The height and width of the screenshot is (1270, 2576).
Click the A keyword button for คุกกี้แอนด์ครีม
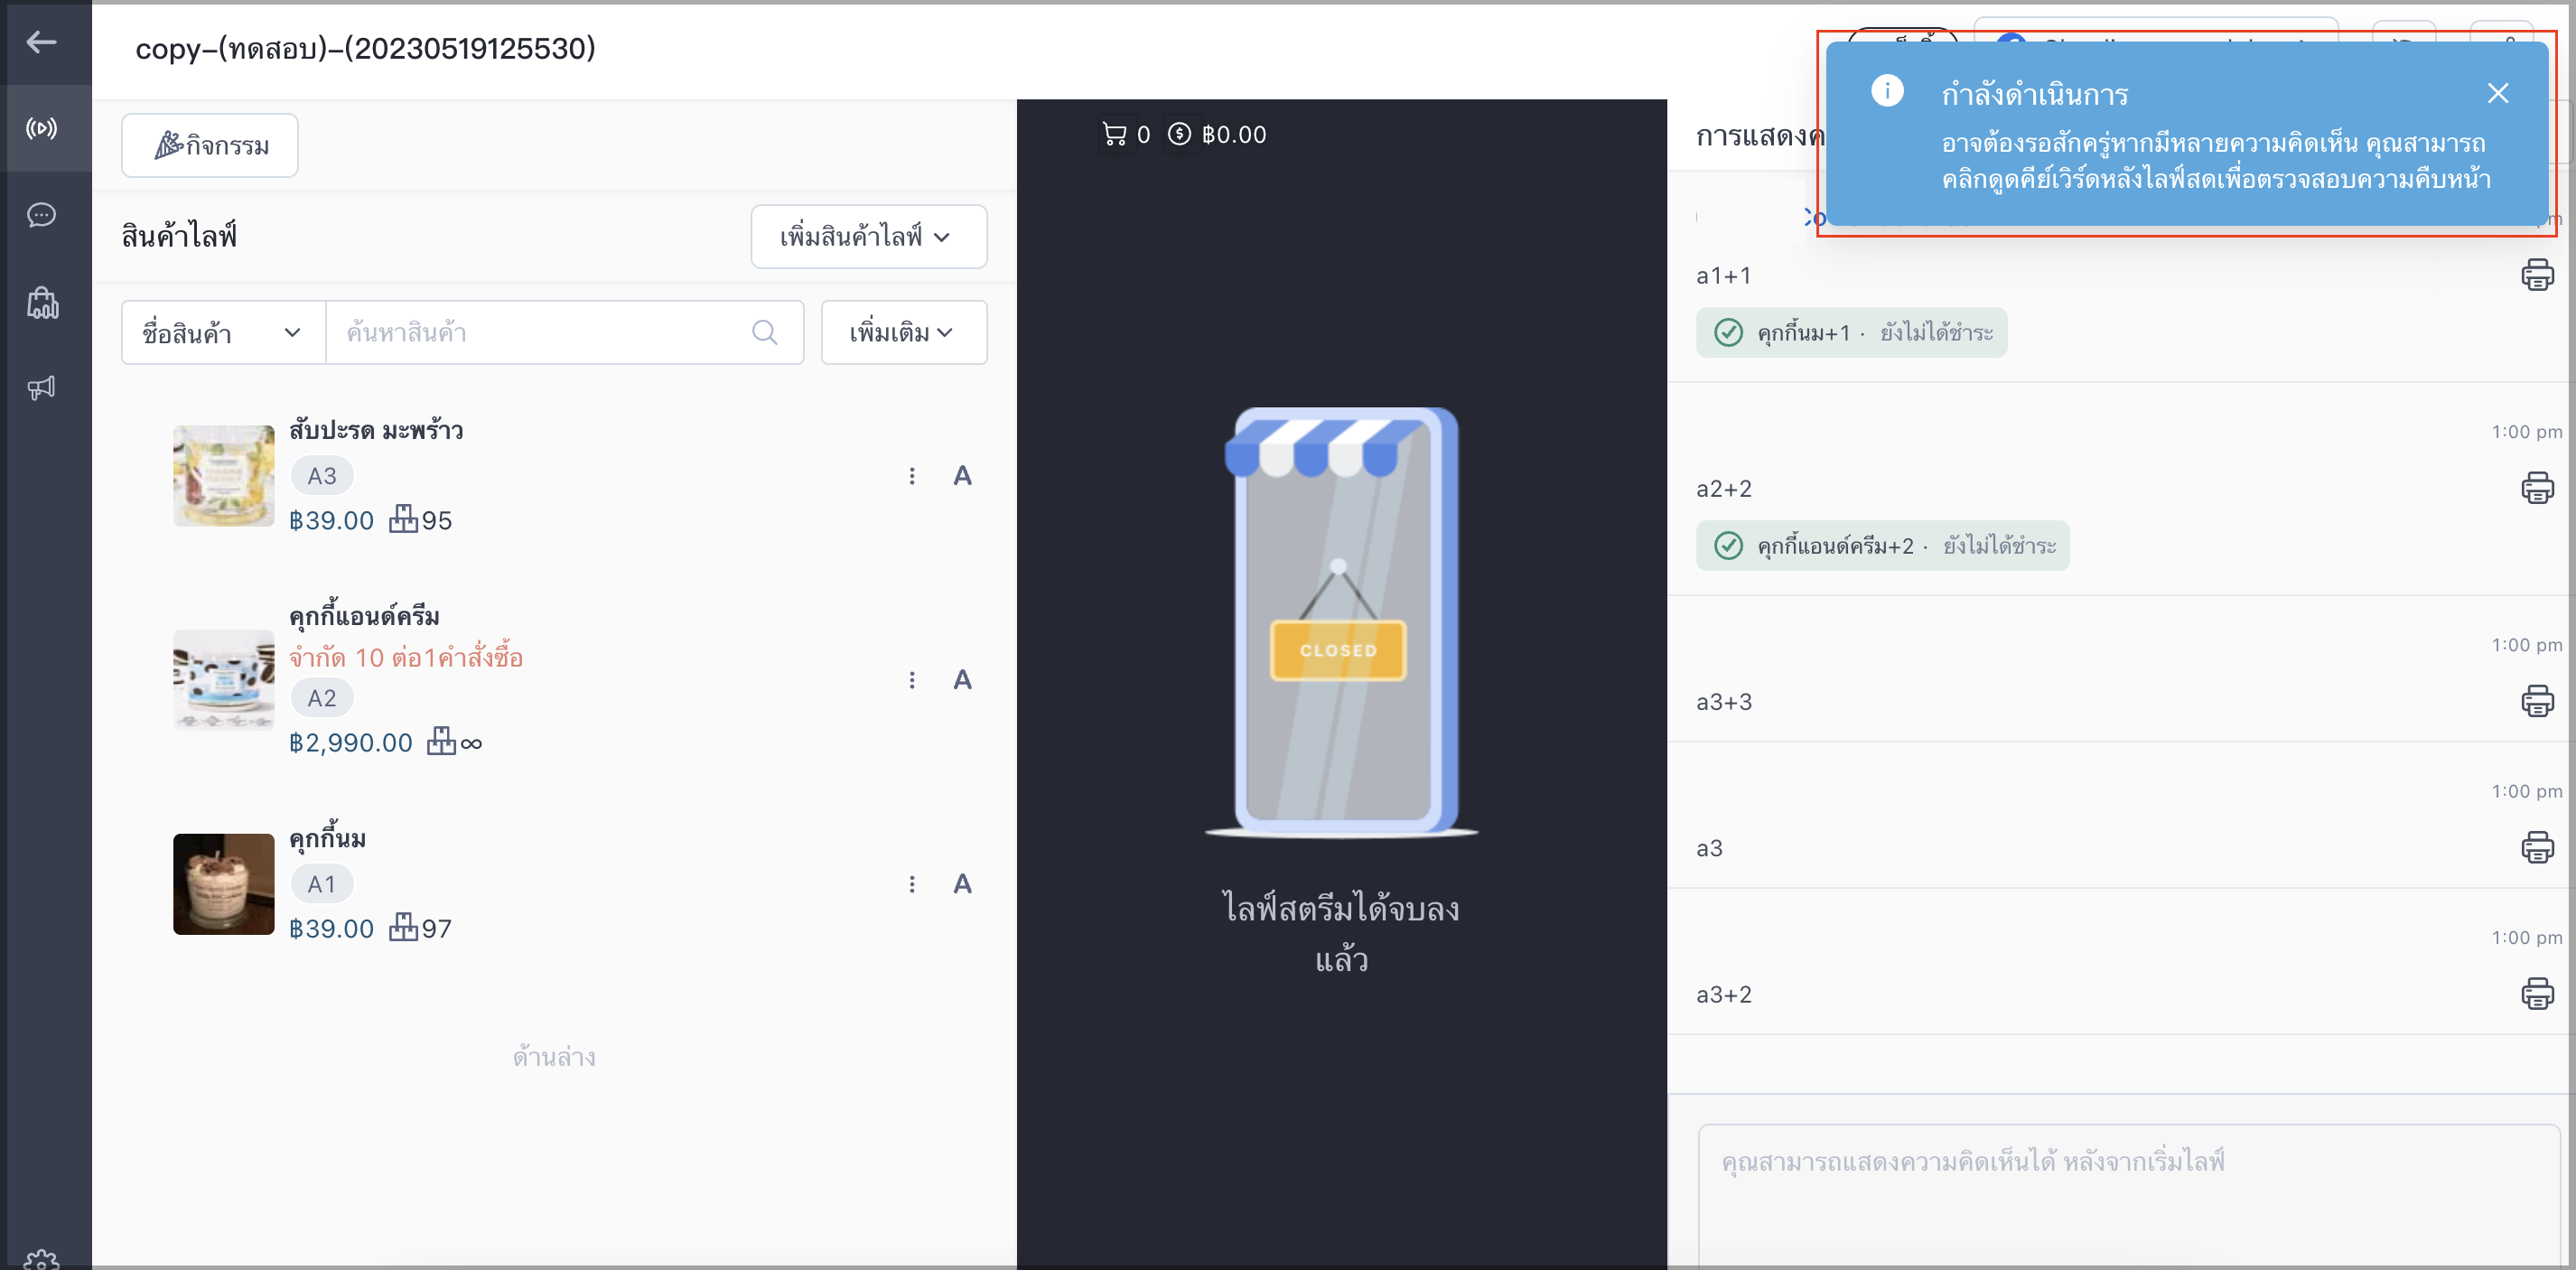962,680
